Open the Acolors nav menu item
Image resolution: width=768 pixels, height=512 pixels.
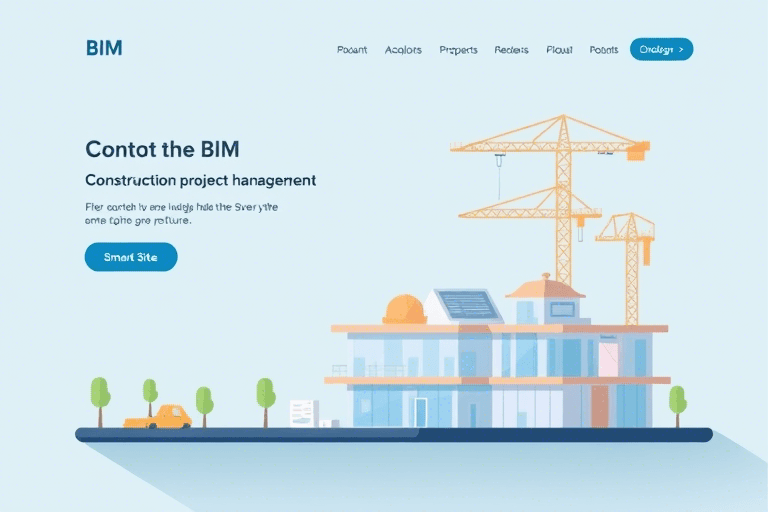click(x=403, y=49)
